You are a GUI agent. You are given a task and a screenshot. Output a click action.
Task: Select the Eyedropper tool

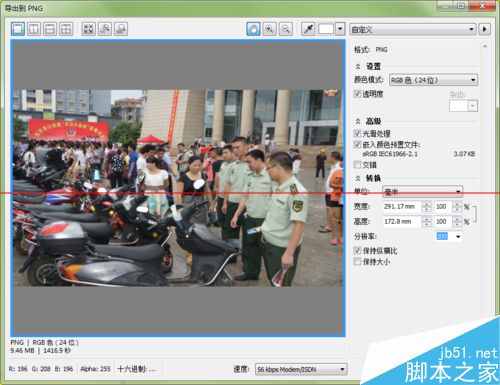pyautogui.click(x=308, y=29)
